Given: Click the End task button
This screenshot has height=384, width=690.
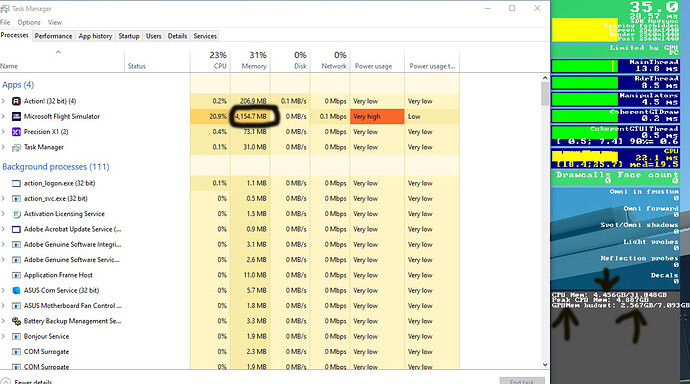Looking at the screenshot, I should tap(522, 381).
